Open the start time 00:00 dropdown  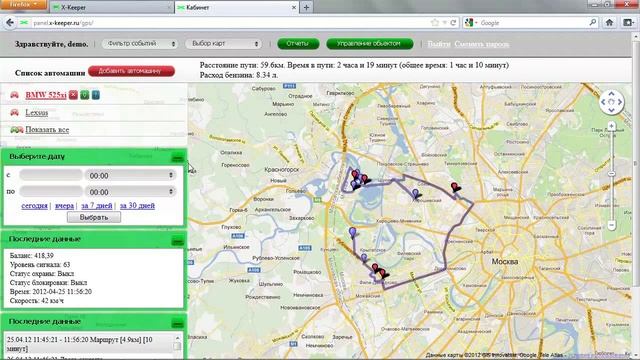(x=130, y=176)
